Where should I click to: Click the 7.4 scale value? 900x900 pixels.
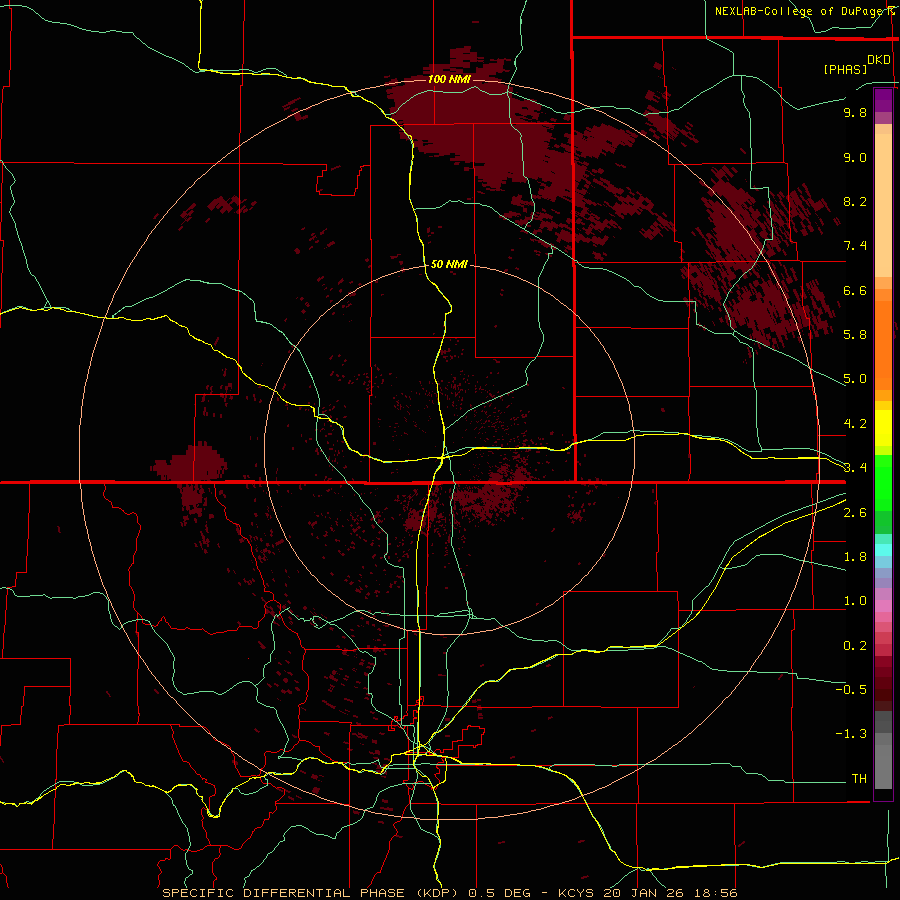[855, 246]
